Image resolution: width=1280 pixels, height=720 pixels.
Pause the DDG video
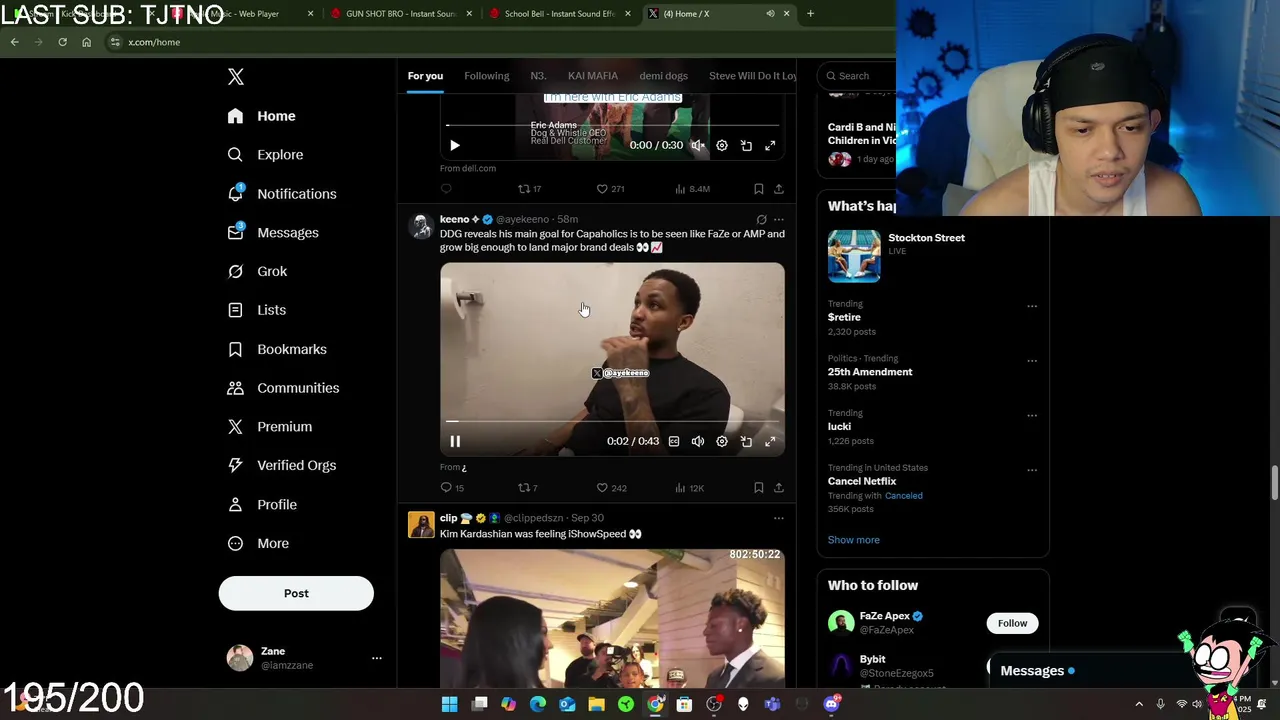pos(455,442)
